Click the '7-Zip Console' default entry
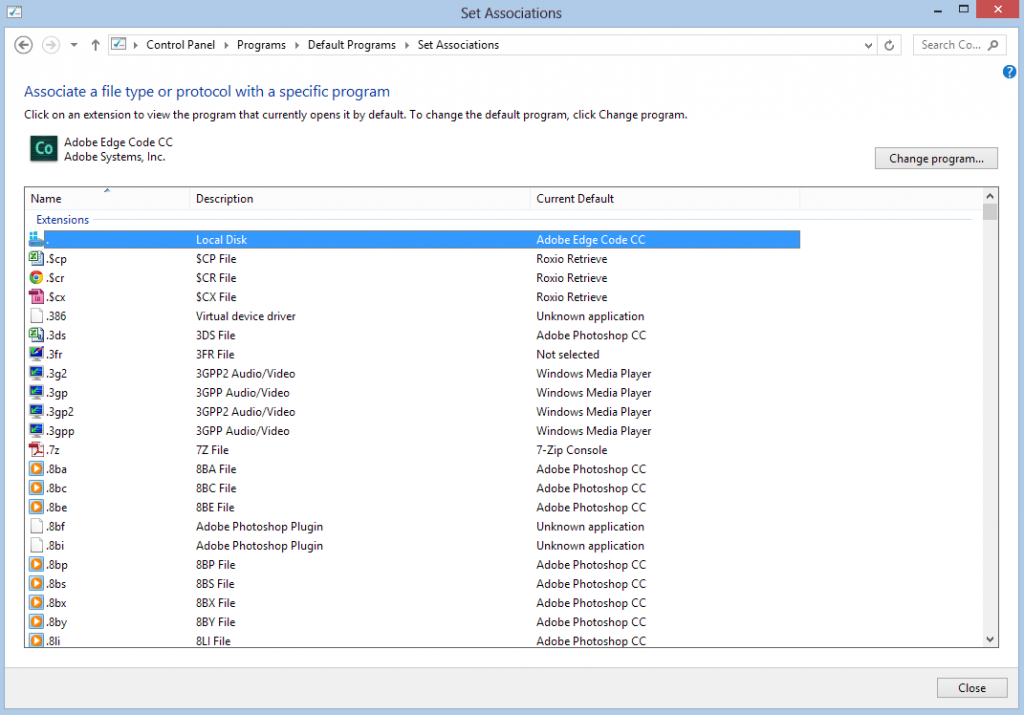This screenshot has height=715, width=1024. pos(571,450)
